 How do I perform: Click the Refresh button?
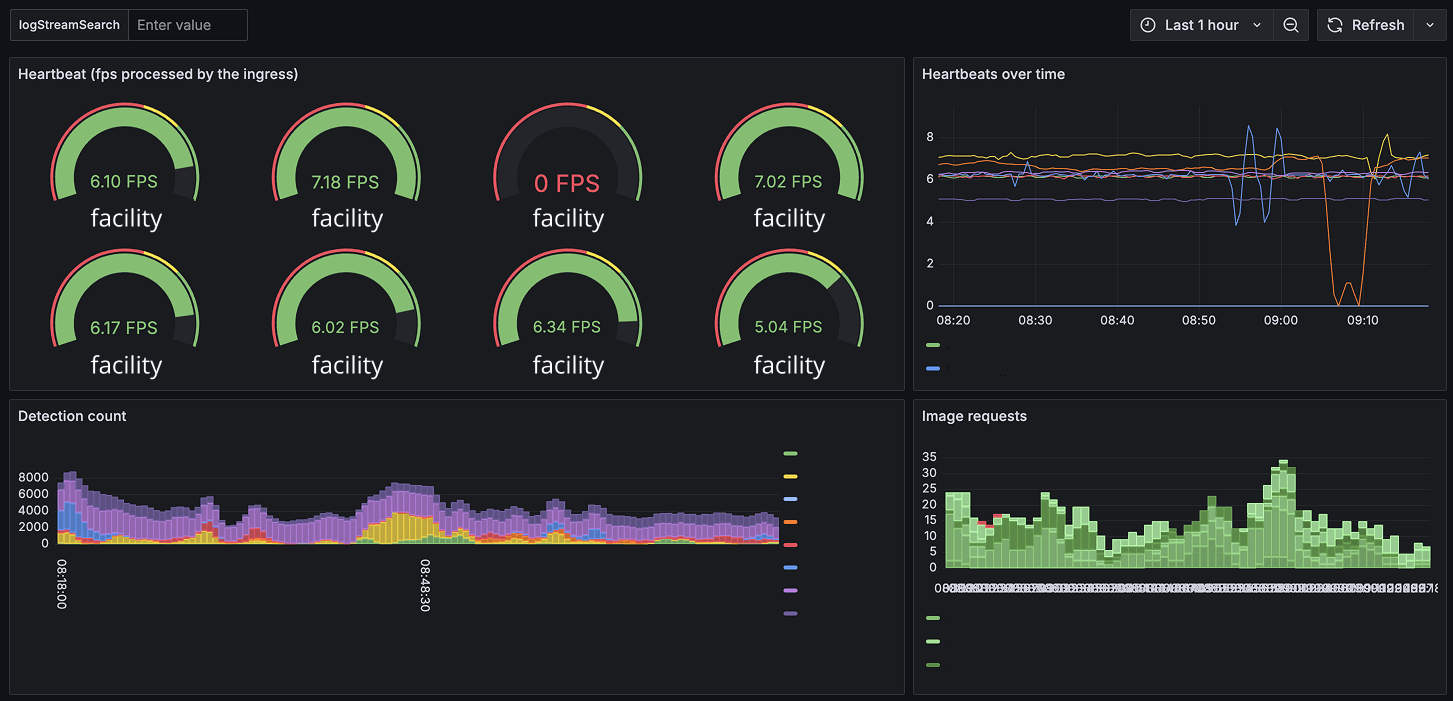[1377, 25]
